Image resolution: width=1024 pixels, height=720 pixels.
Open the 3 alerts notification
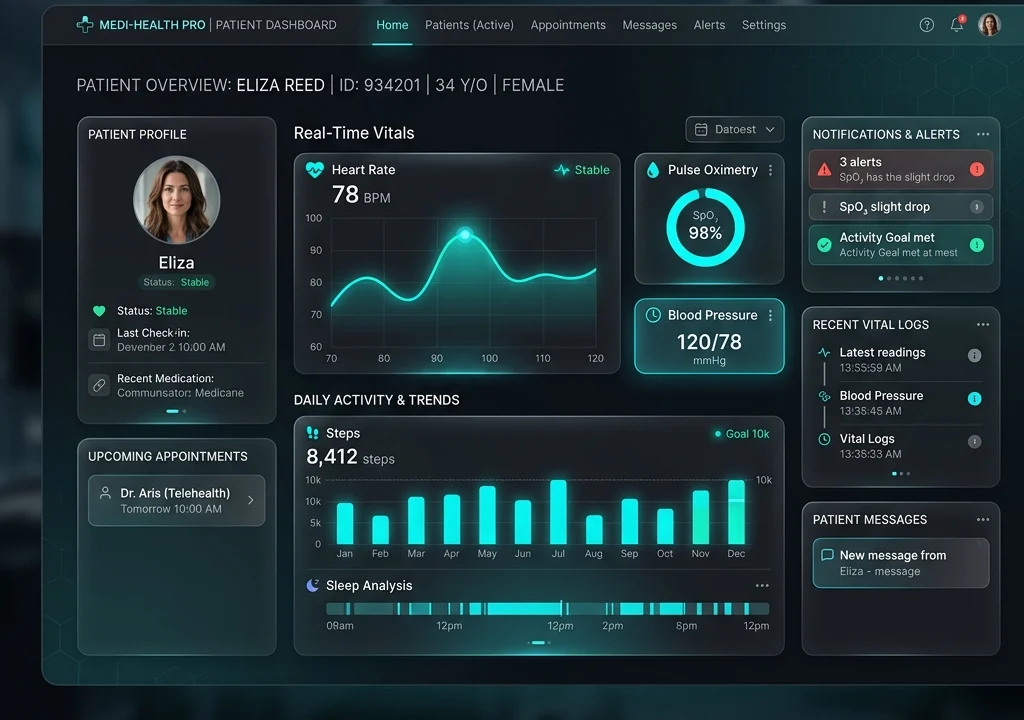point(901,169)
